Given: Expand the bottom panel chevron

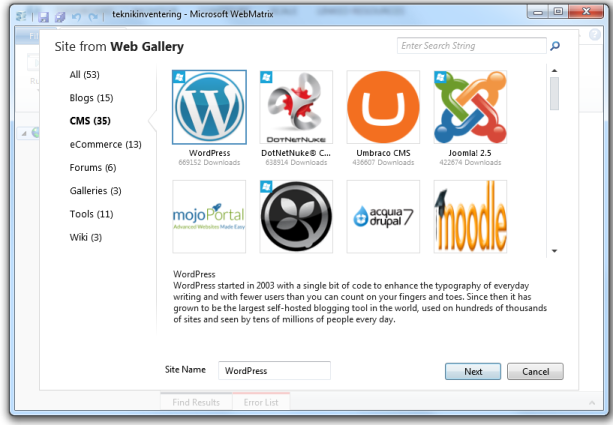Looking at the screenshot, I should pyautogui.click(x=592, y=402).
